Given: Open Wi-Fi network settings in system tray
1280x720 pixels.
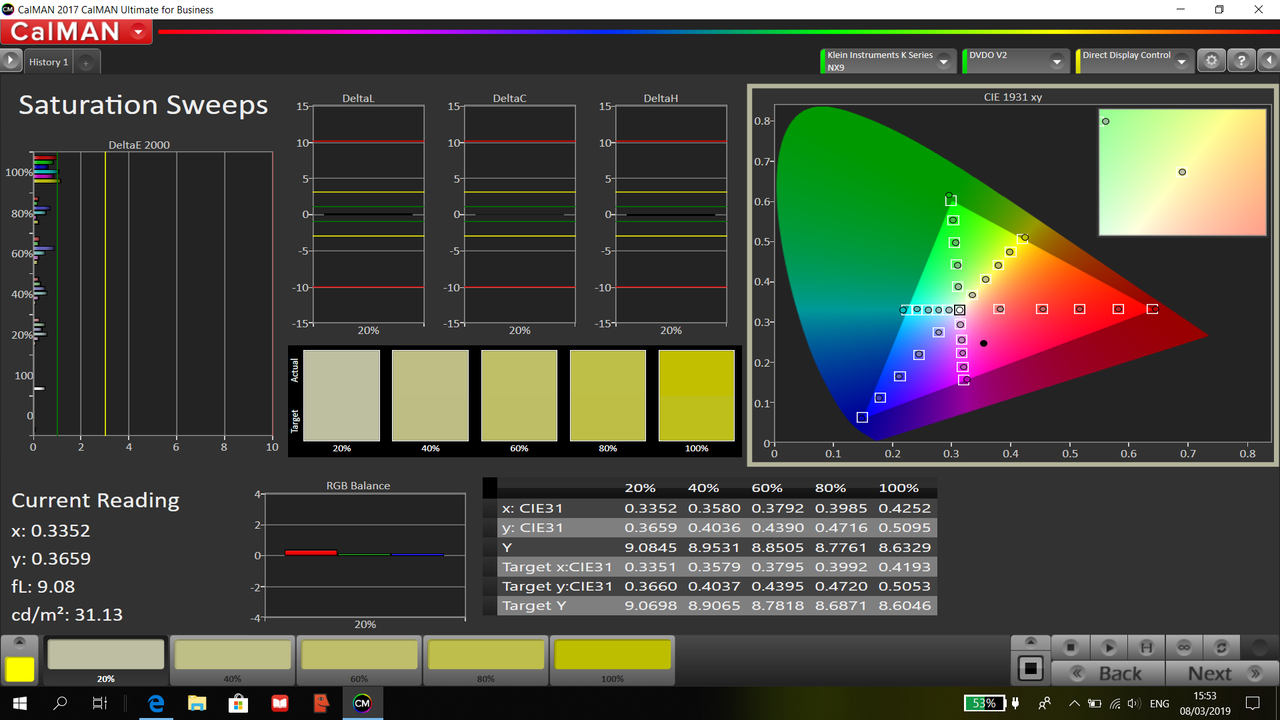Looking at the screenshot, I should (1115, 703).
